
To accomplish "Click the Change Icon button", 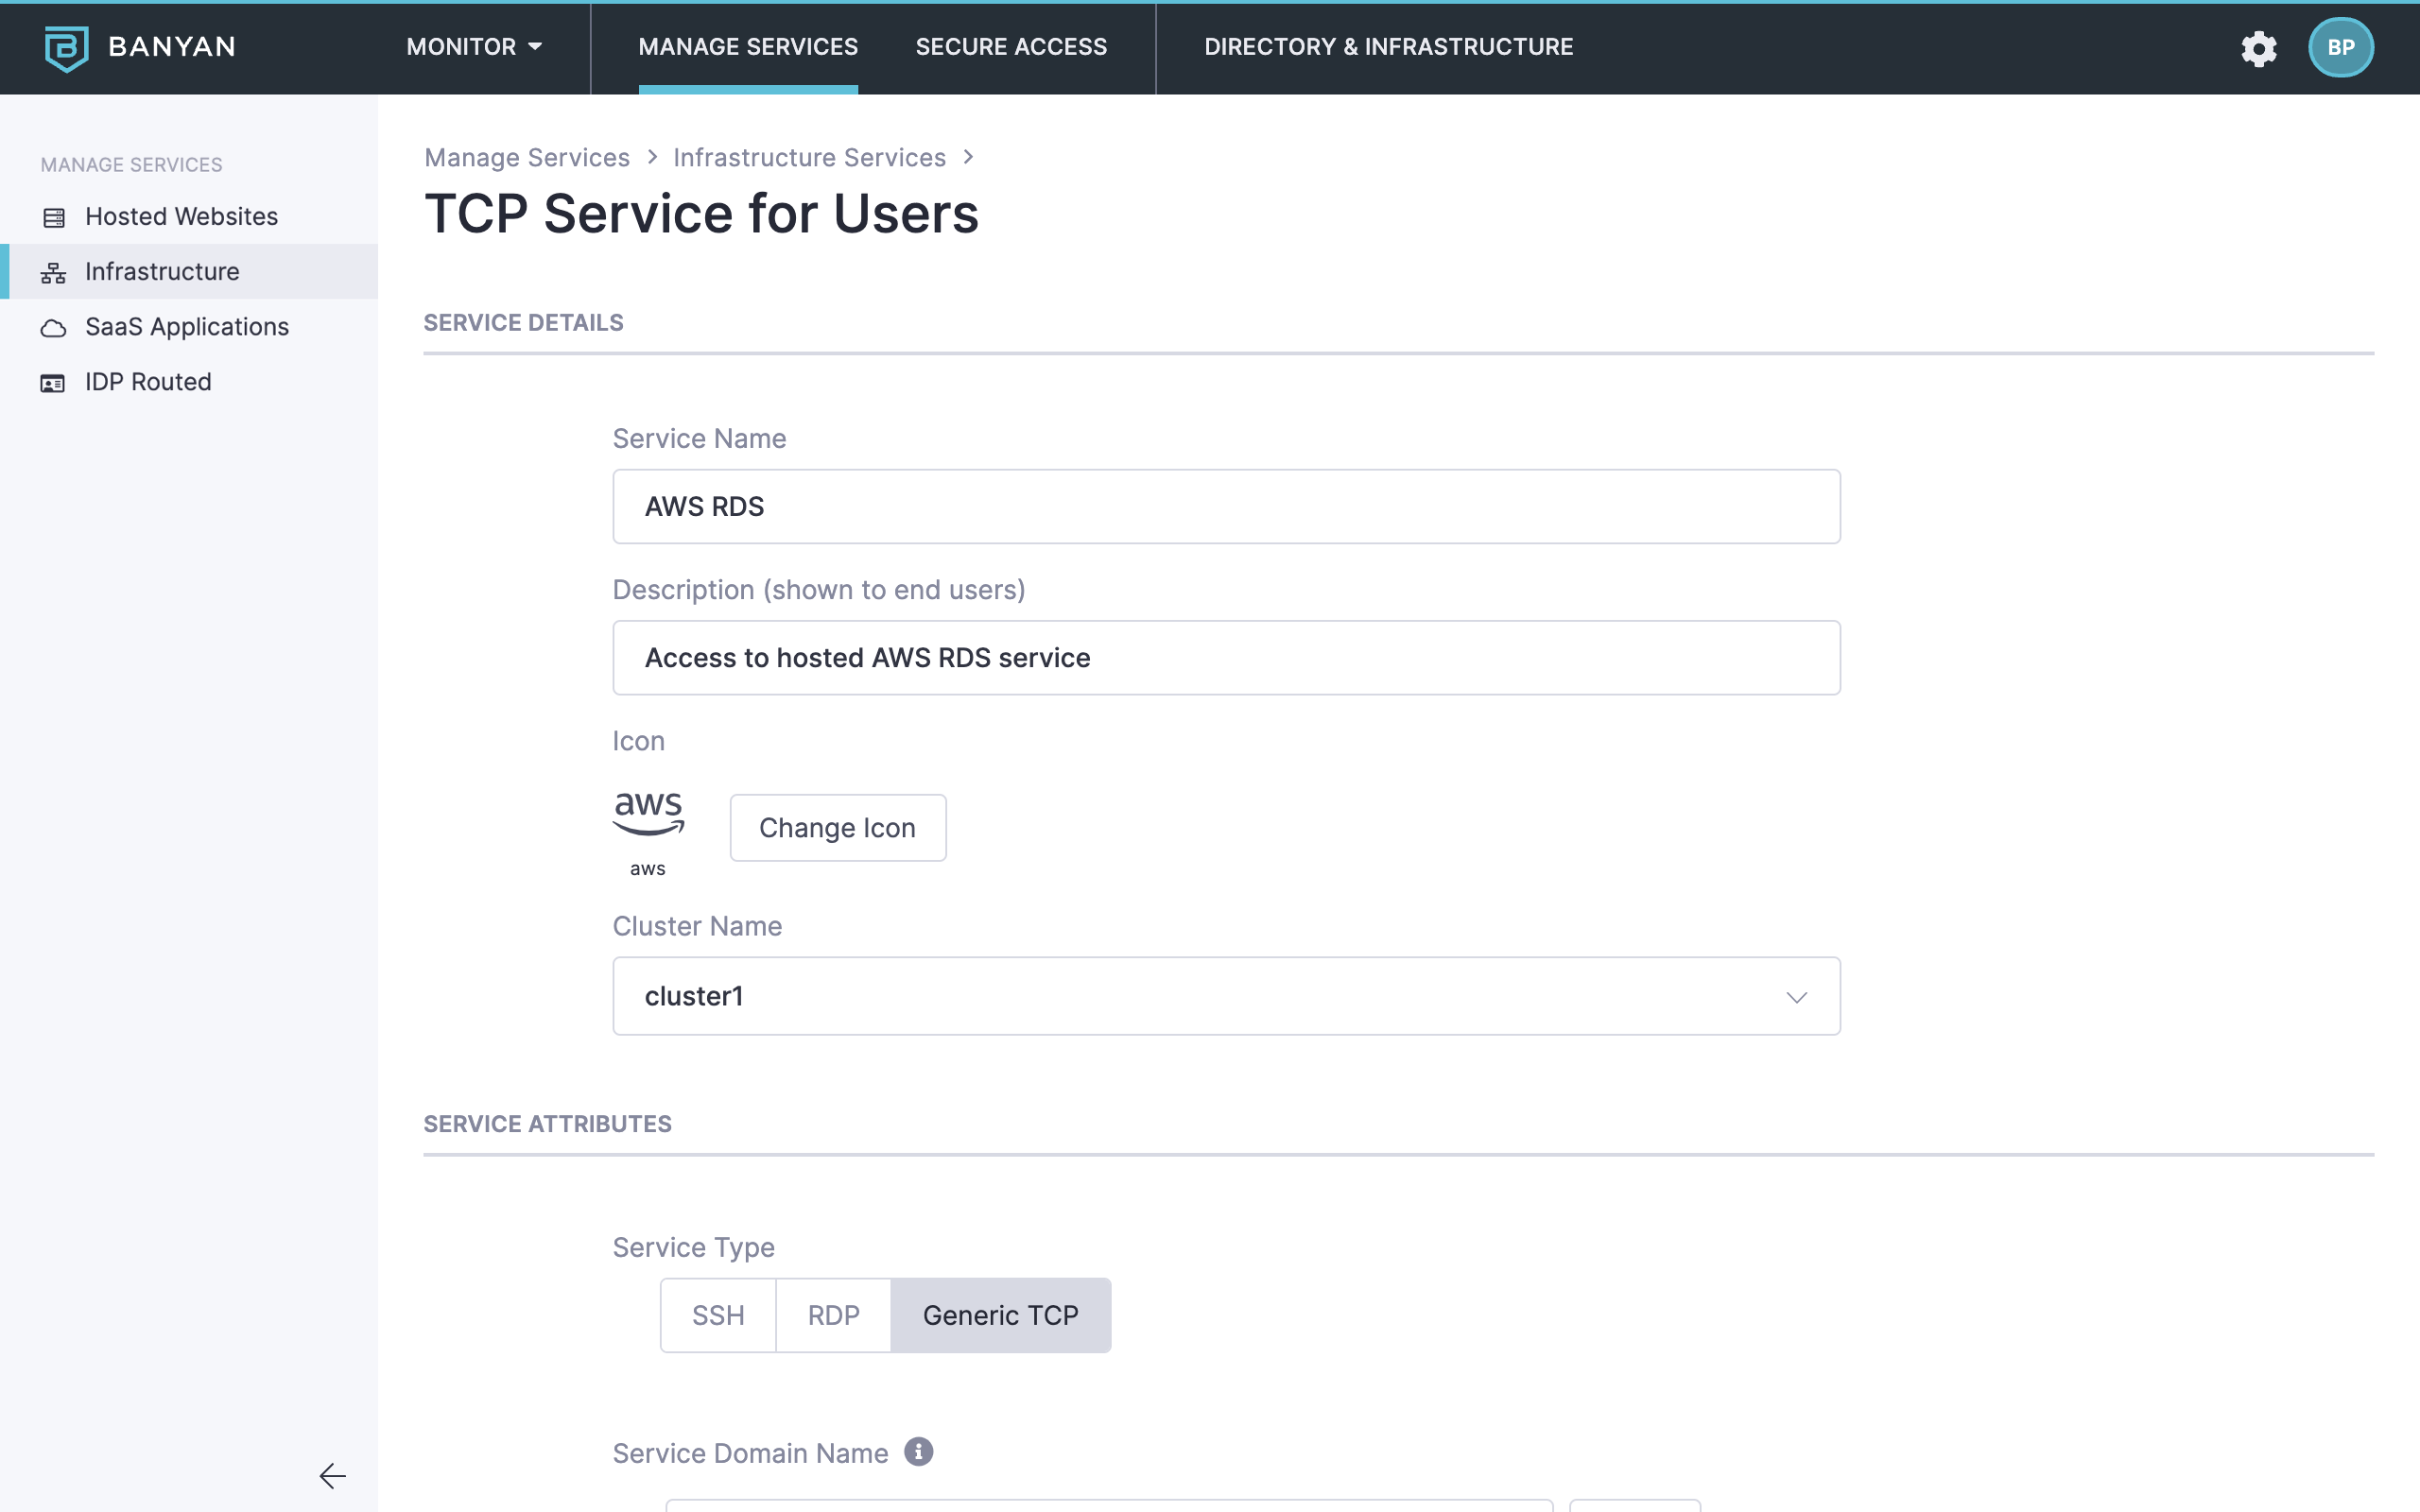I will click(x=838, y=828).
